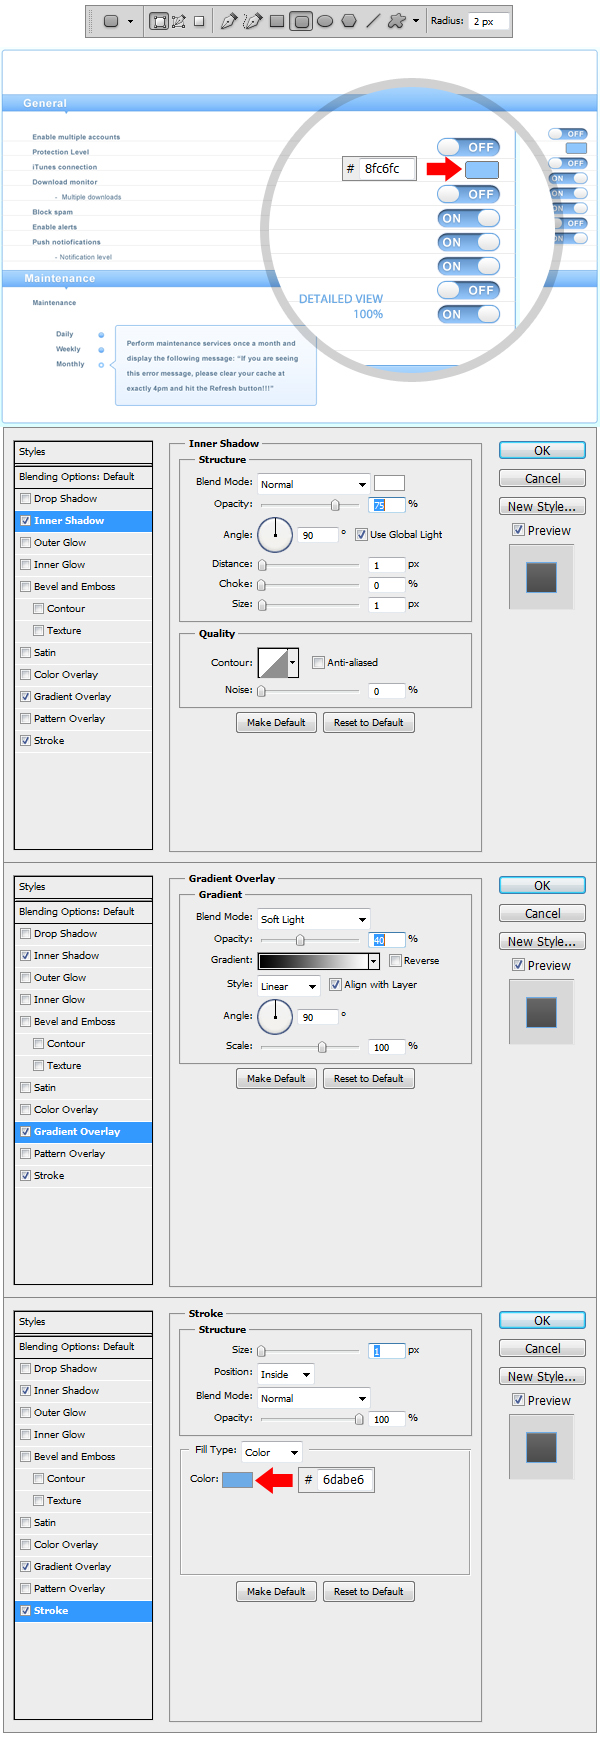Viewport: 600px width, 1741px height.
Task: Click Reset to Default in Gradient Overlay panel
Action: tap(368, 1079)
